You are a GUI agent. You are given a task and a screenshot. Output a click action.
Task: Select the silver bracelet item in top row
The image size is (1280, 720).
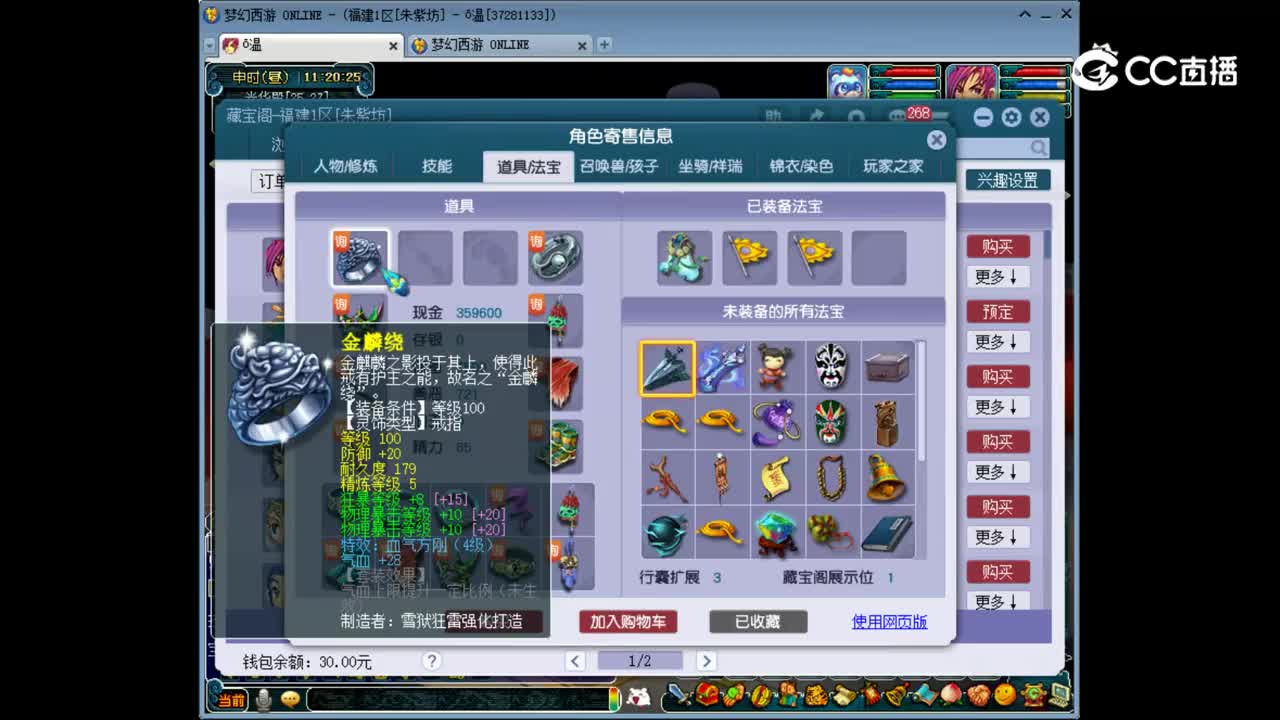tap(556, 258)
